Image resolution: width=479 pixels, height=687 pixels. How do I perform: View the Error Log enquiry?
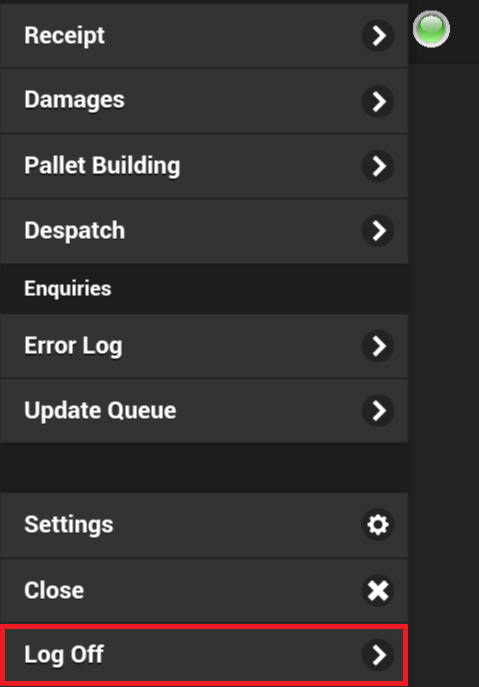pos(204,346)
